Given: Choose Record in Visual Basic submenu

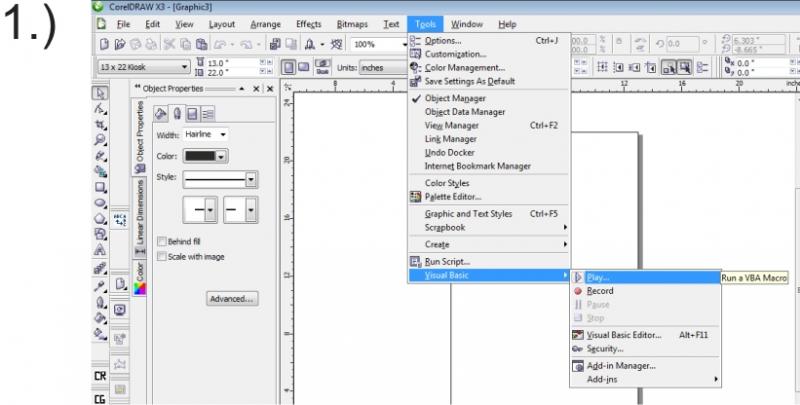Looking at the screenshot, I should pos(645,291).
